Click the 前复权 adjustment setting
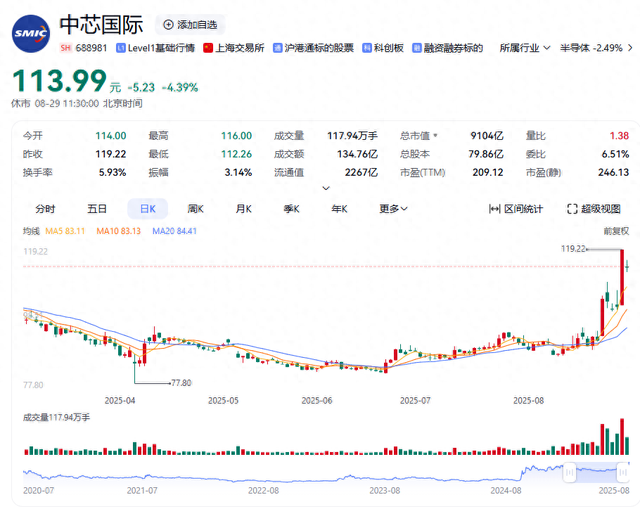Image resolution: width=640 pixels, height=509 pixels. pos(616,231)
